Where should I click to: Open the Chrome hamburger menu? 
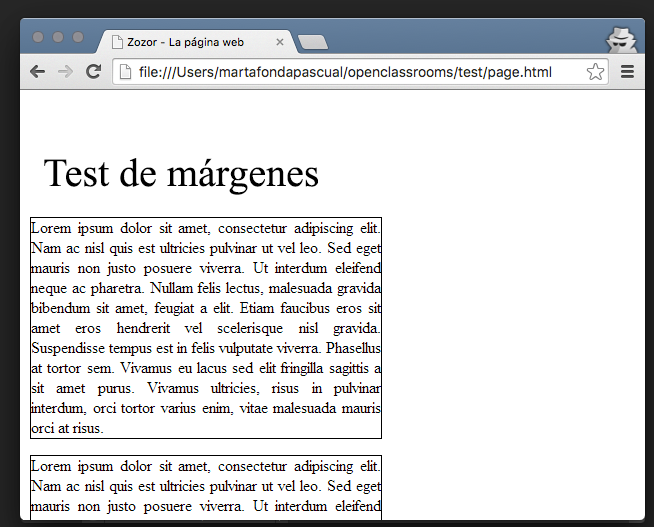pyautogui.click(x=627, y=72)
